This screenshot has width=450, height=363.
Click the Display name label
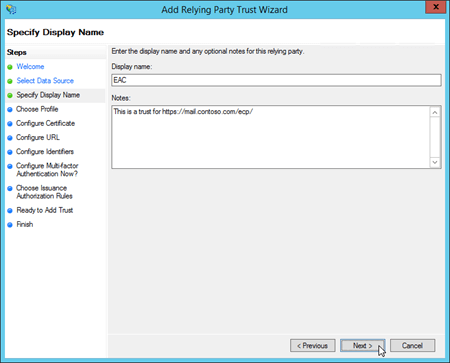(132, 67)
